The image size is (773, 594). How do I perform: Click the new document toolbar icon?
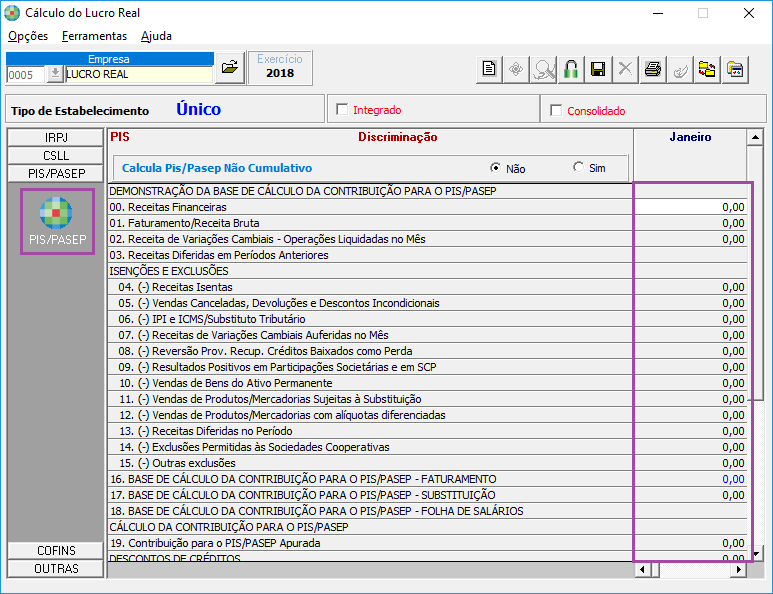click(x=489, y=69)
